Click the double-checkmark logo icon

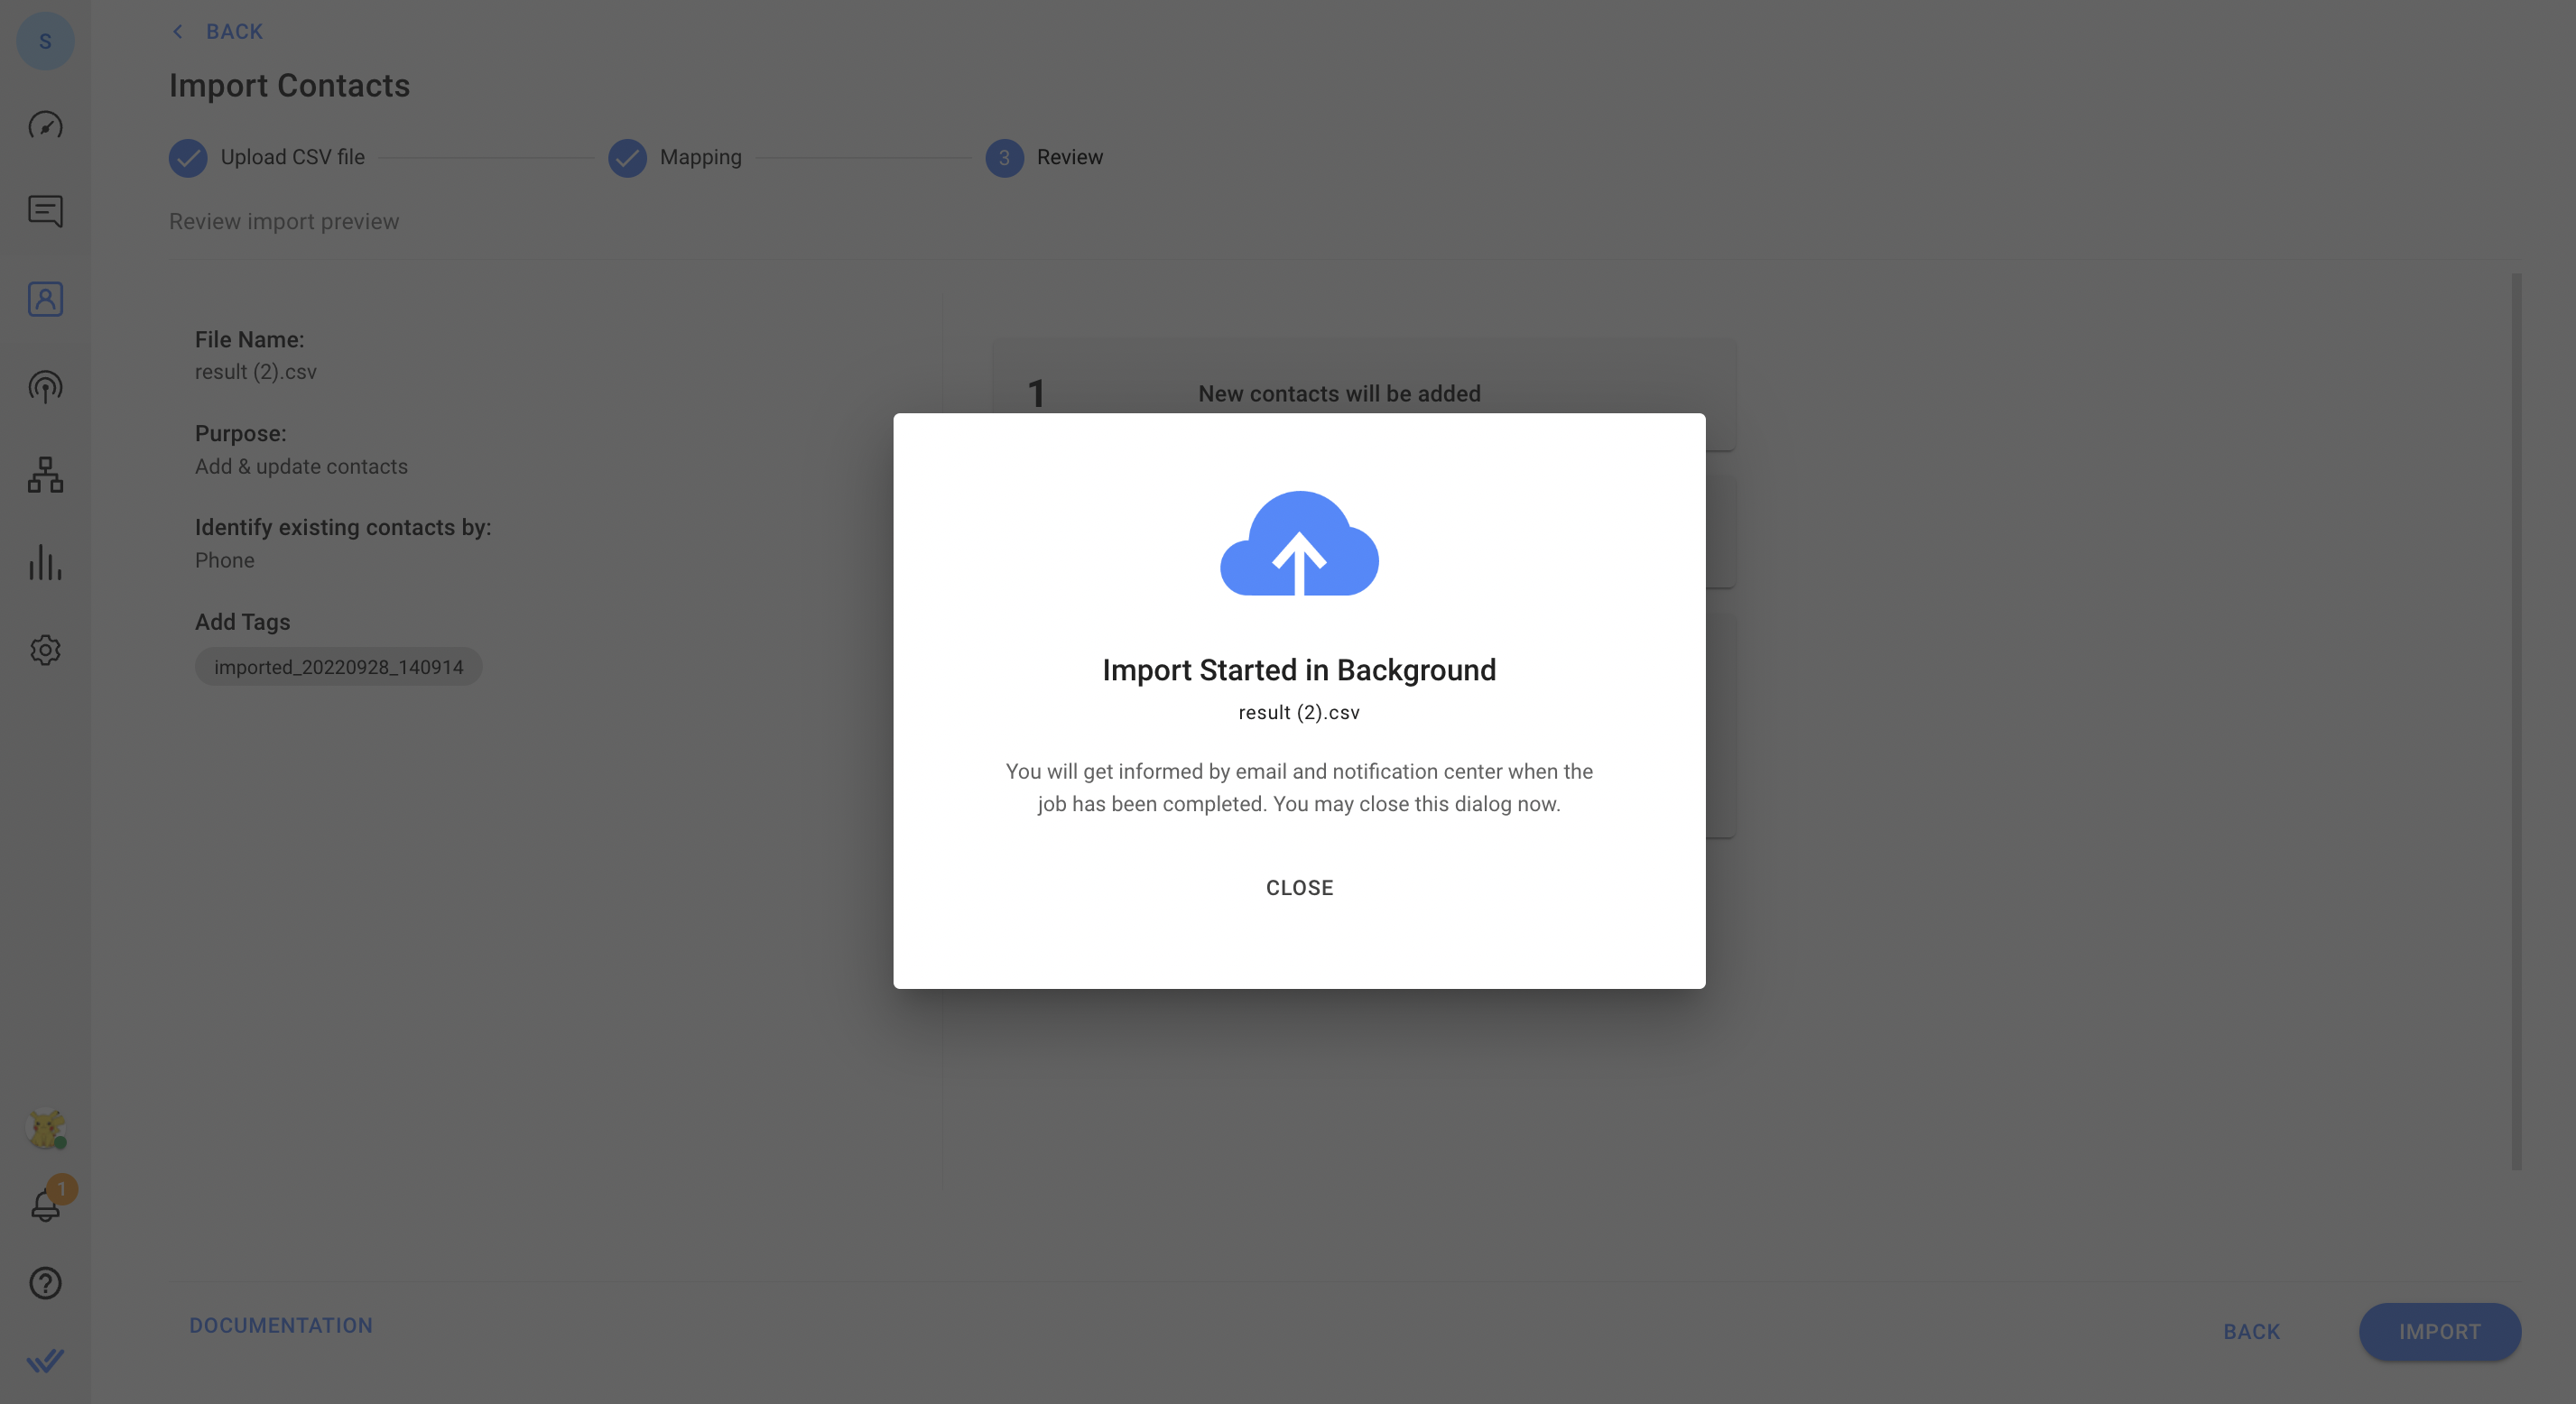45,1360
